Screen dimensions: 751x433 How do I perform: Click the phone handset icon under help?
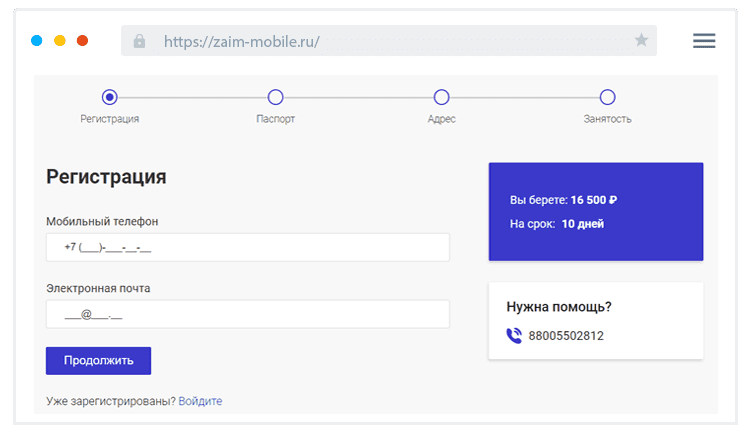(x=514, y=336)
